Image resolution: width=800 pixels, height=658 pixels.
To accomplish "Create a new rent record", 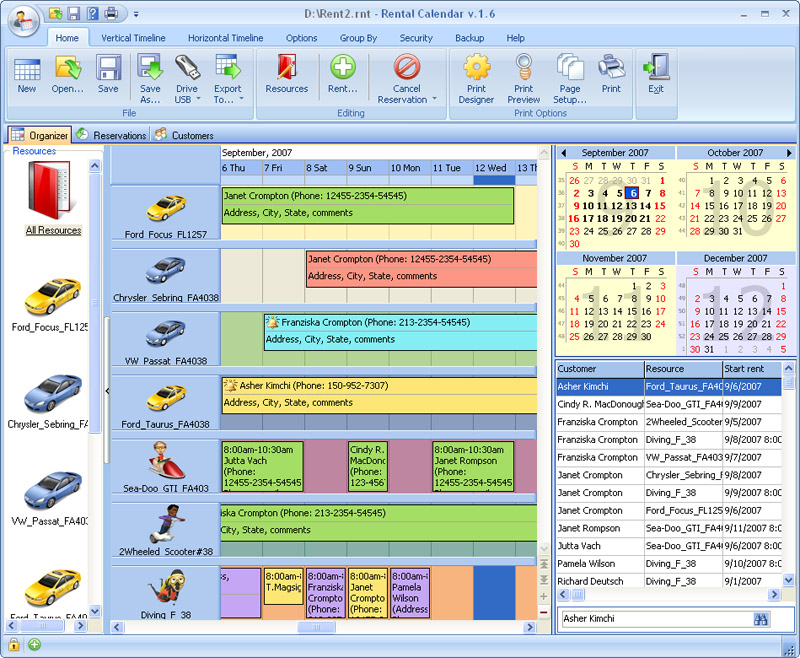I will point(343,80).
